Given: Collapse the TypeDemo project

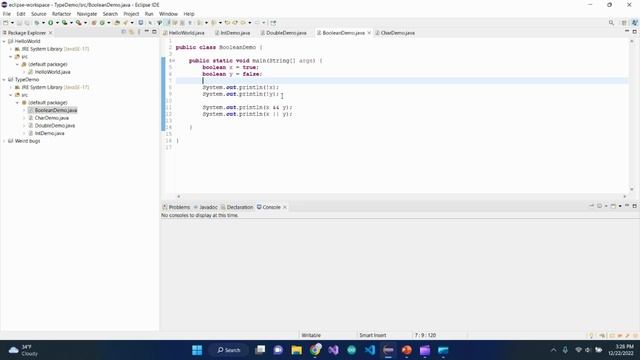Looking at the screenshot, I should 4,80.
